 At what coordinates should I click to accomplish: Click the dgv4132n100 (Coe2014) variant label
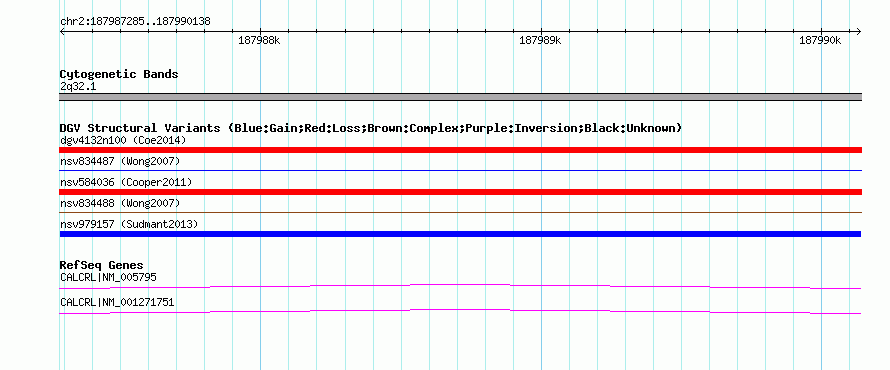coord(123,140)
